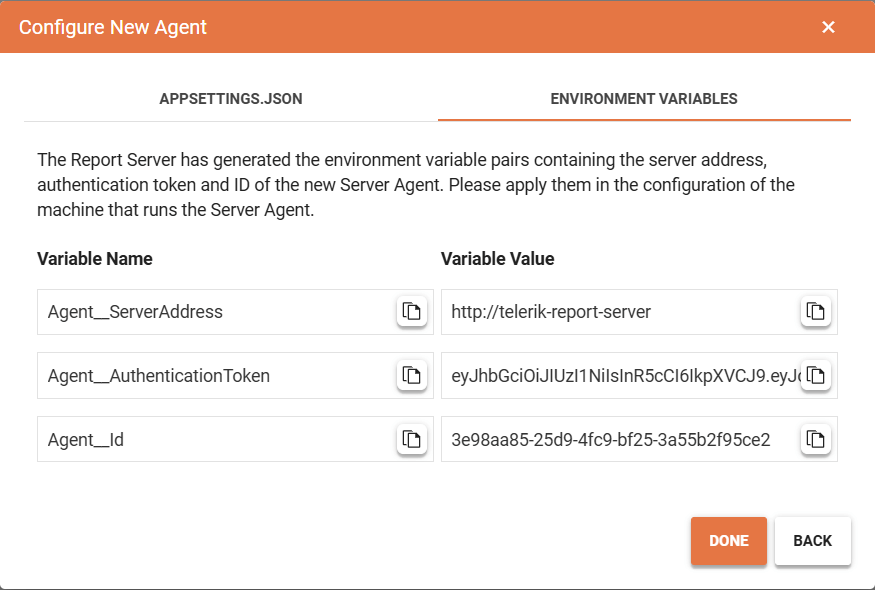The height and width of the screenshot is (590, 875).
Task: Close the Configure New Agent dialog
Action: [828, 27]
